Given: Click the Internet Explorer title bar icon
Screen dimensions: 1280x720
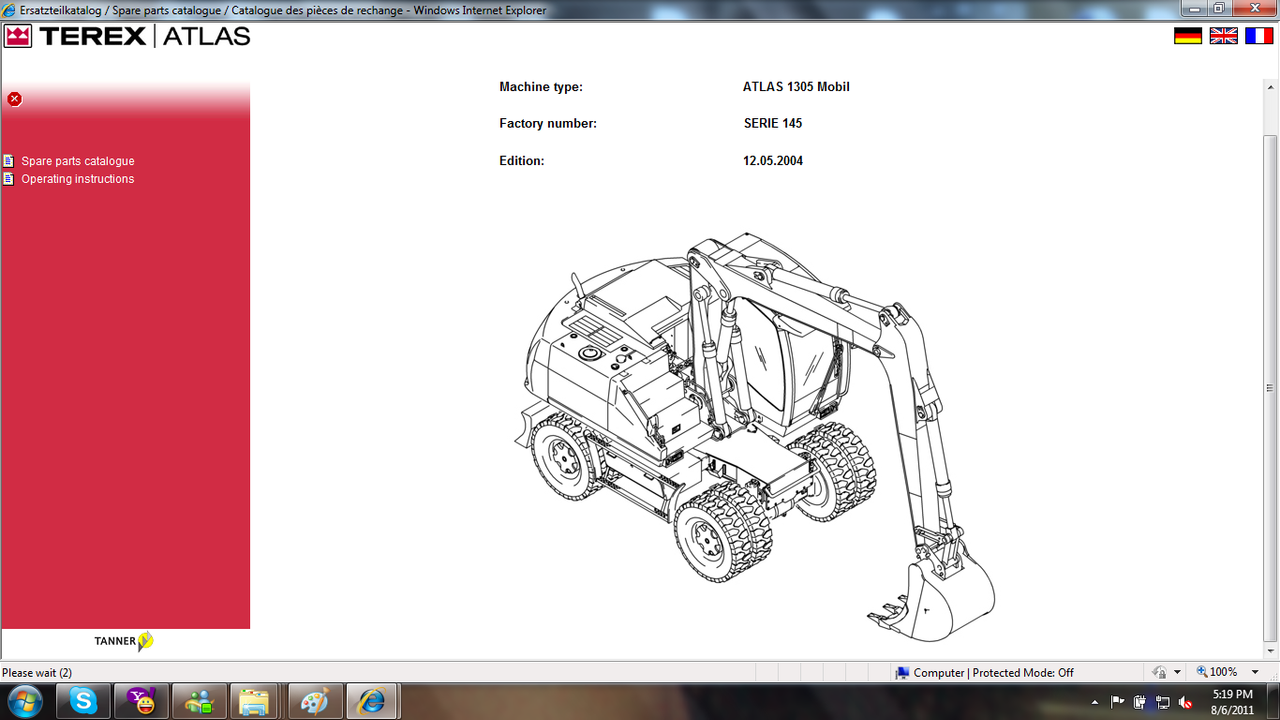Looking at the screenshot, I should tap(9, 10).
